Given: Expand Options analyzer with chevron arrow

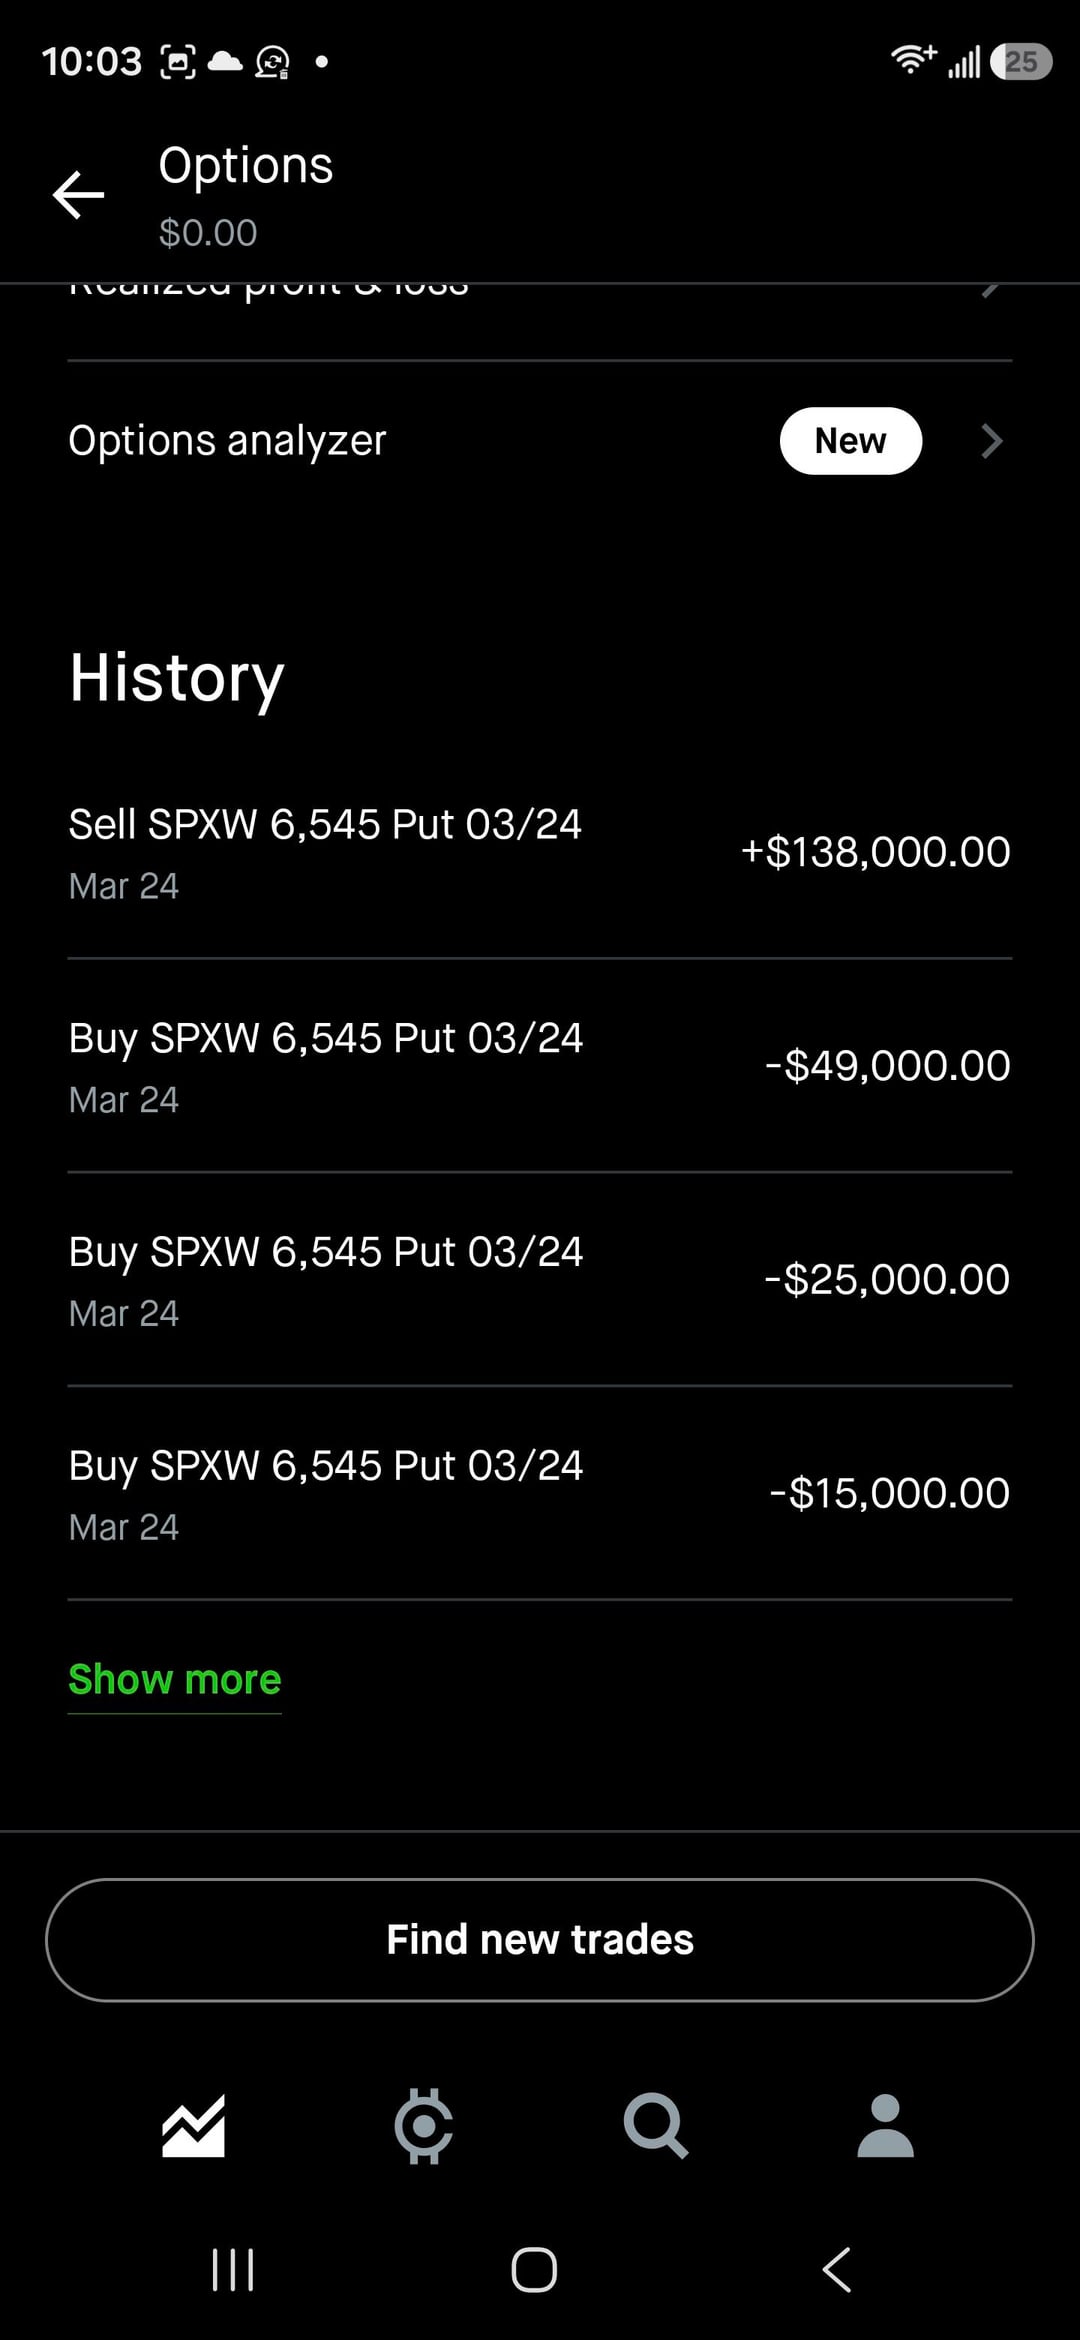Looking at the screenshot, I should coord(991,441).
